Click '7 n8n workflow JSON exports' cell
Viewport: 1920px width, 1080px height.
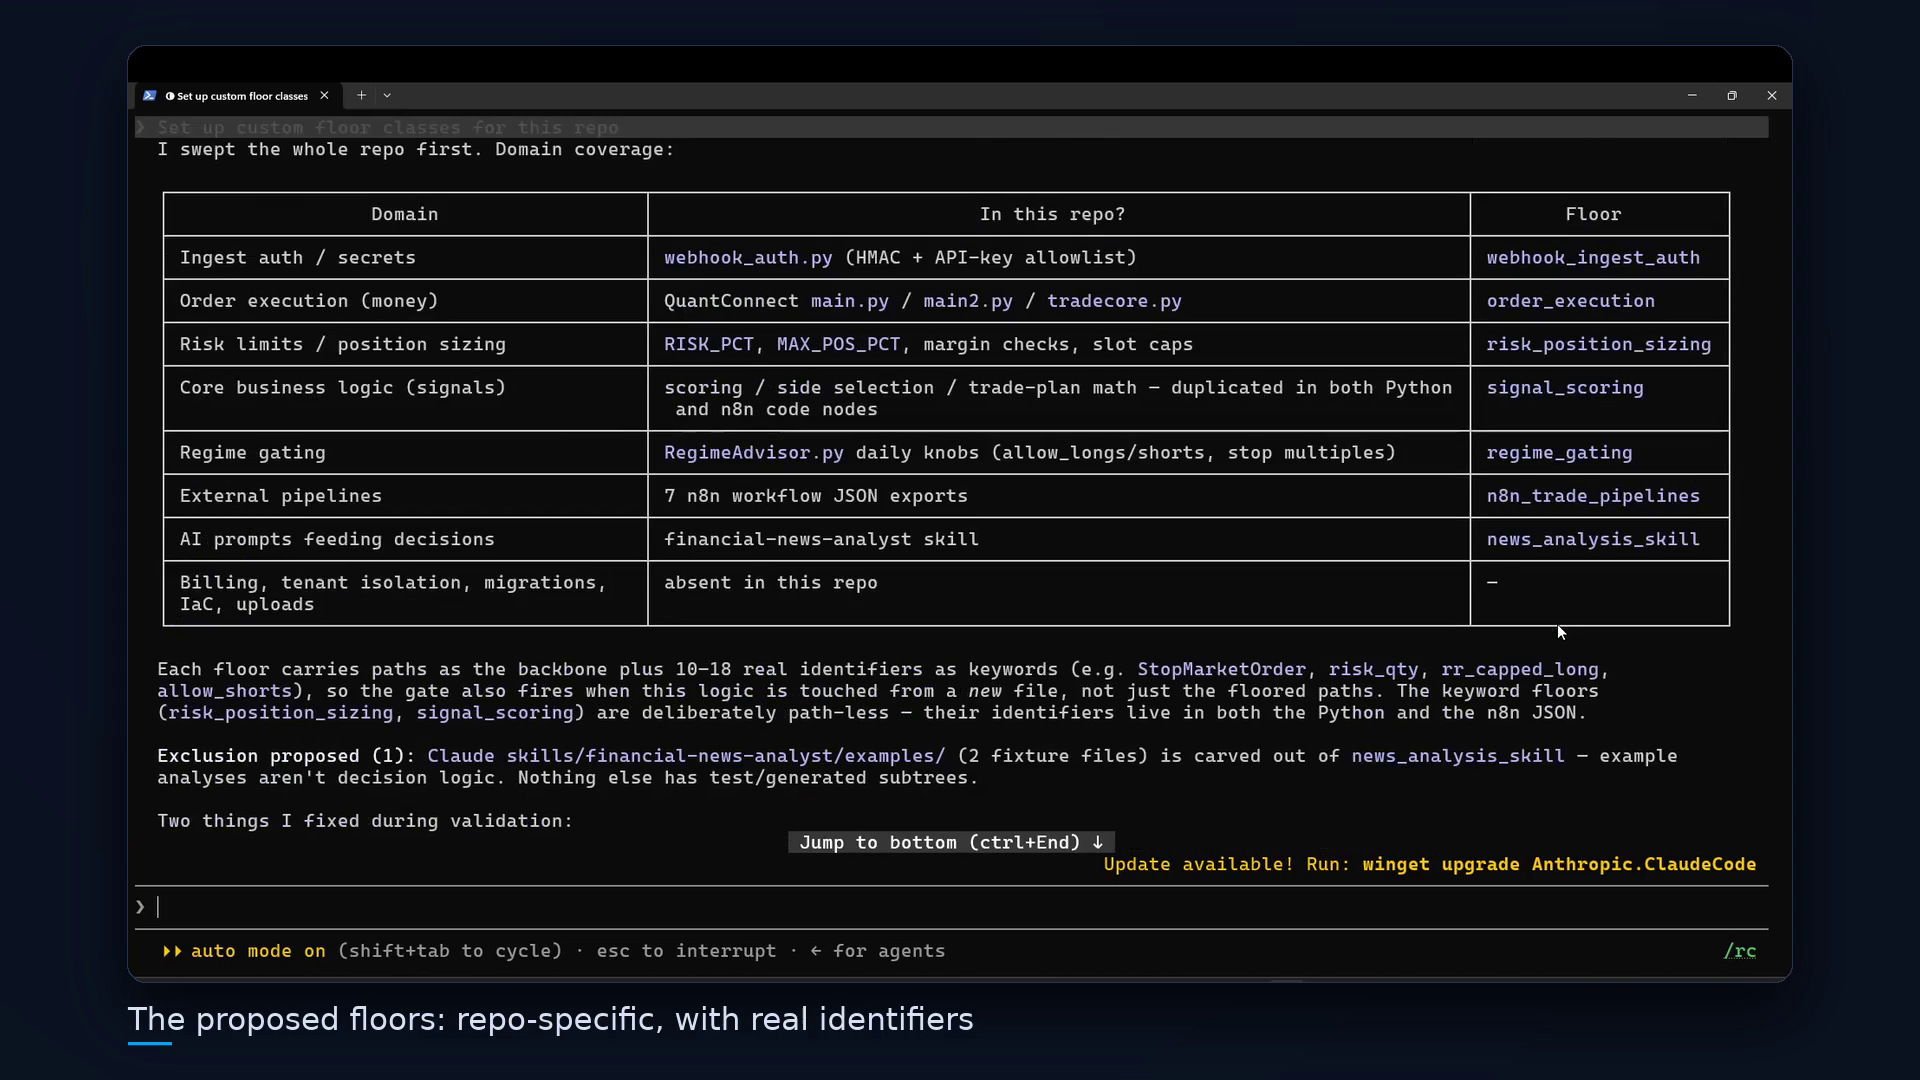click(x=1059, y=496)
